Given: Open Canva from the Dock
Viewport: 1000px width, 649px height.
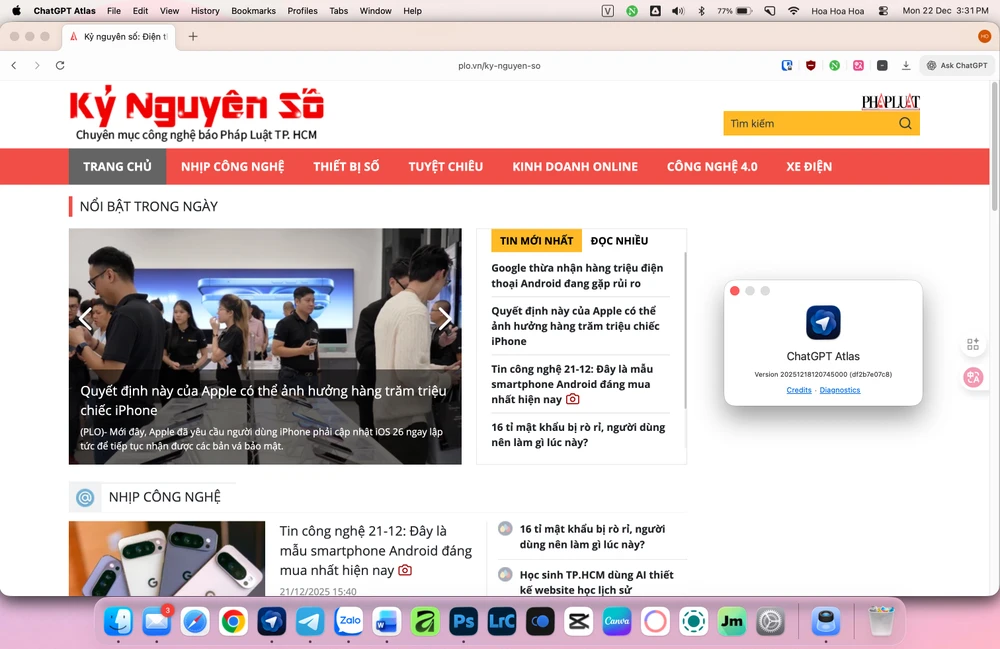Looking at the screenshot, I should tap(617, 621).
